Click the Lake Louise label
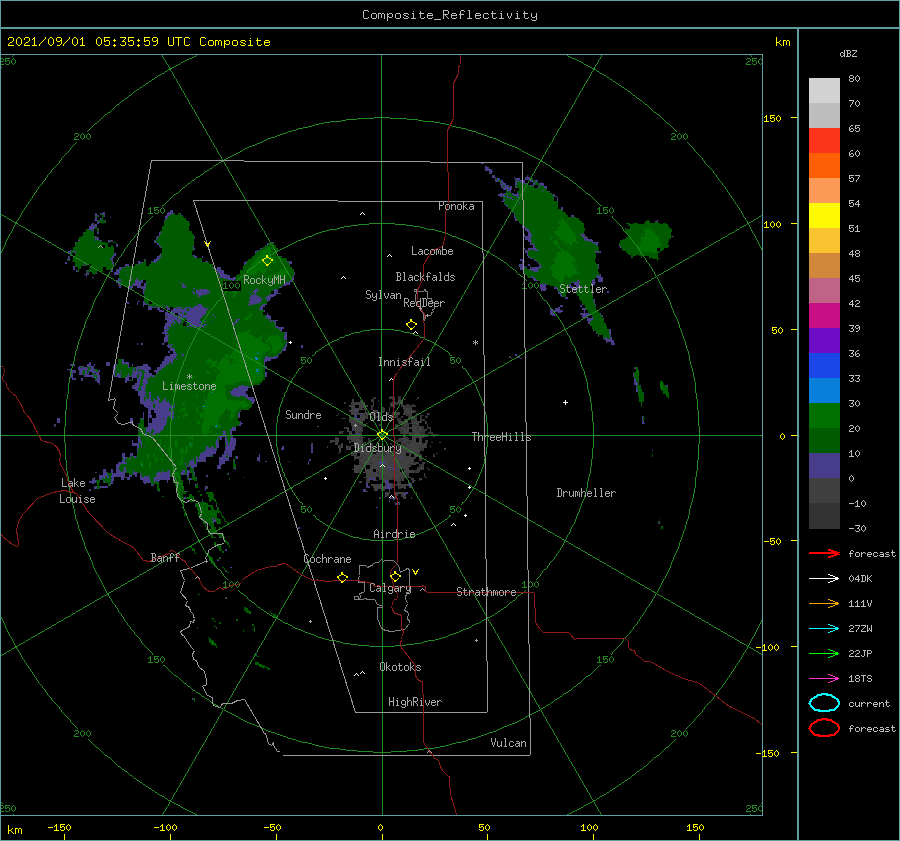 click(77, 491)
